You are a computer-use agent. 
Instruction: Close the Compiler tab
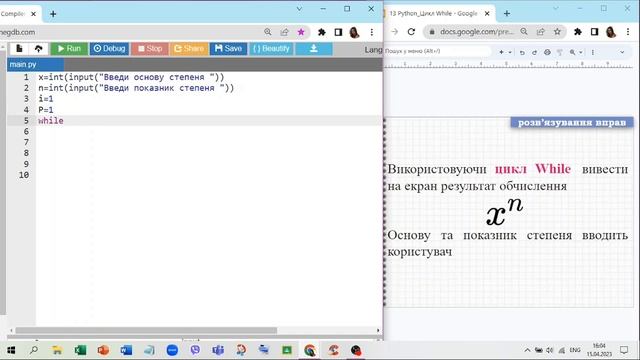33,14
